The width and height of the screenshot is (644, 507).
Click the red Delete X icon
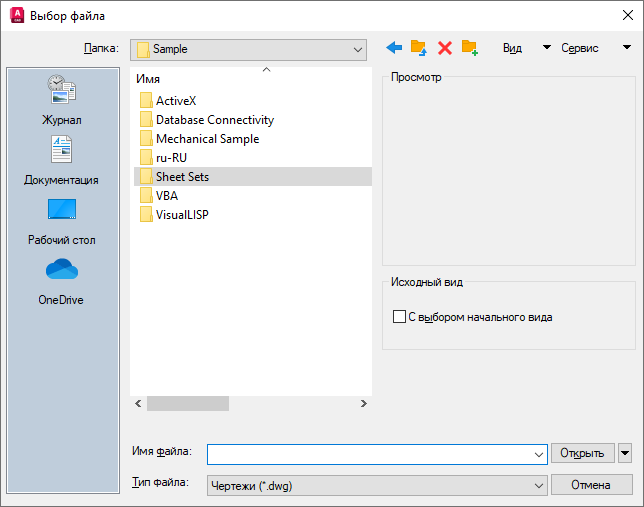point(445,48)
